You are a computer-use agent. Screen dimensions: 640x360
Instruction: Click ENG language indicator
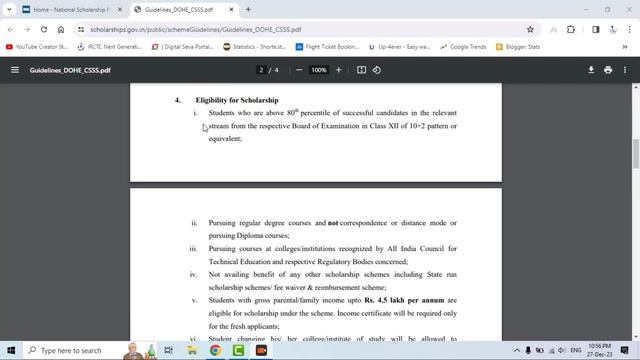576,350
